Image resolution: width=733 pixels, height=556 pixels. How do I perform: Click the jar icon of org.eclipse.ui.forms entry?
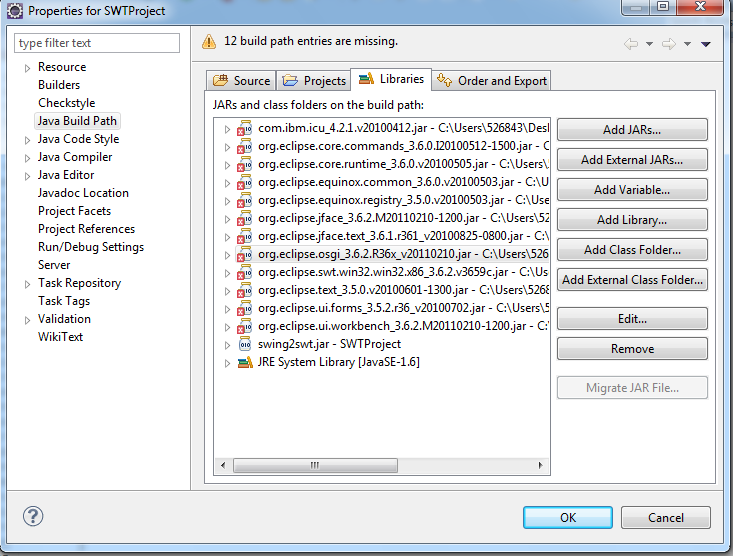pyautogui.click(x=244, y=308)
